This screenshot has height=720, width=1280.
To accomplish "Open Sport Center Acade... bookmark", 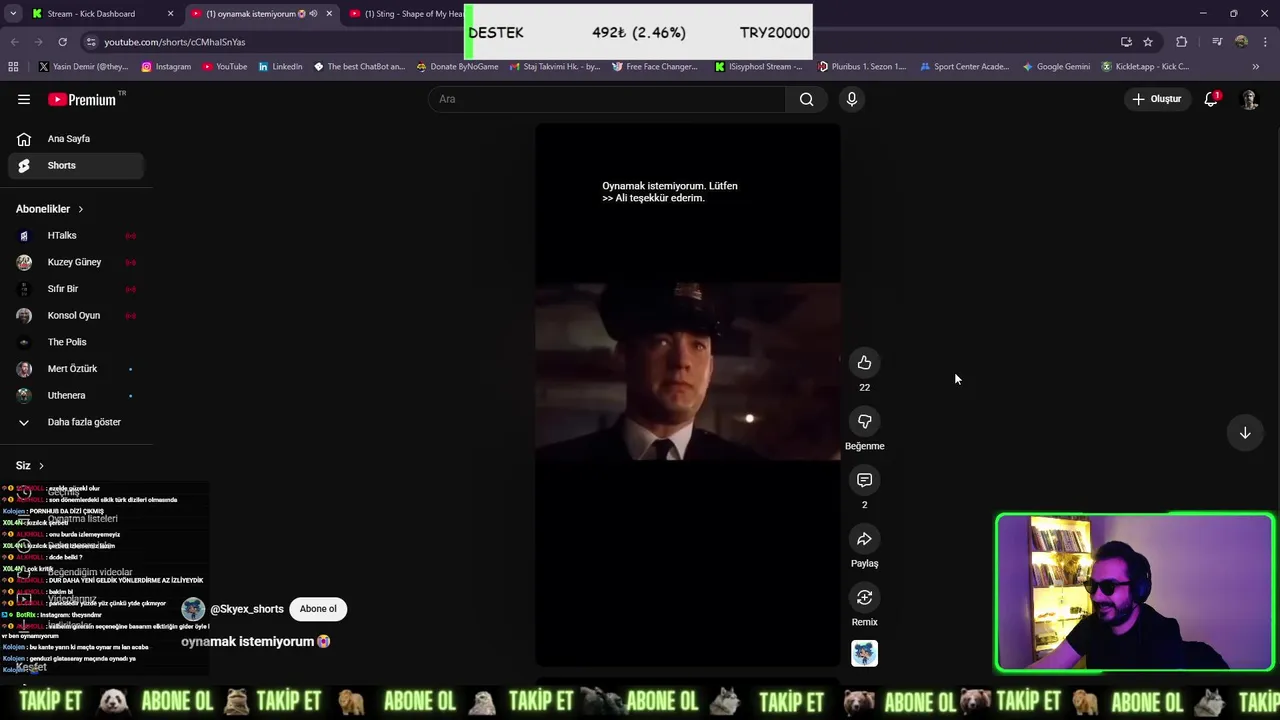I will coord(964,67).
